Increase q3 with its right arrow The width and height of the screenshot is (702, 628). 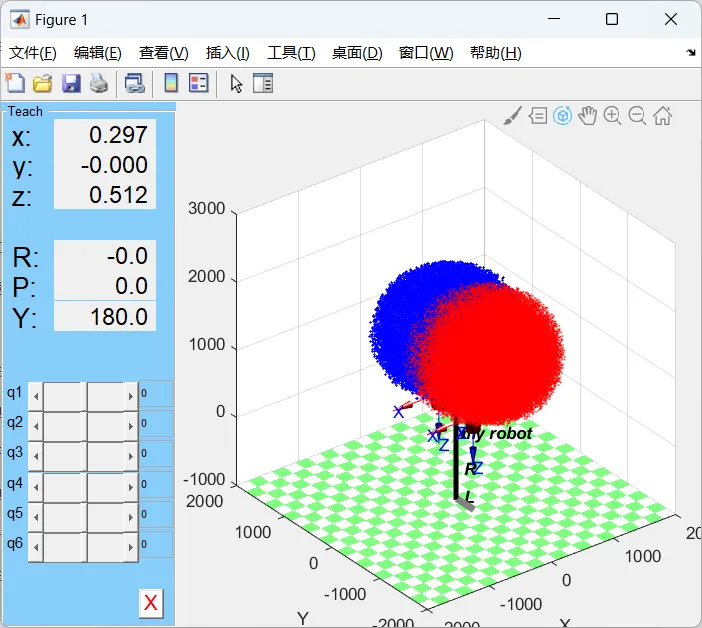pos(131,457)
